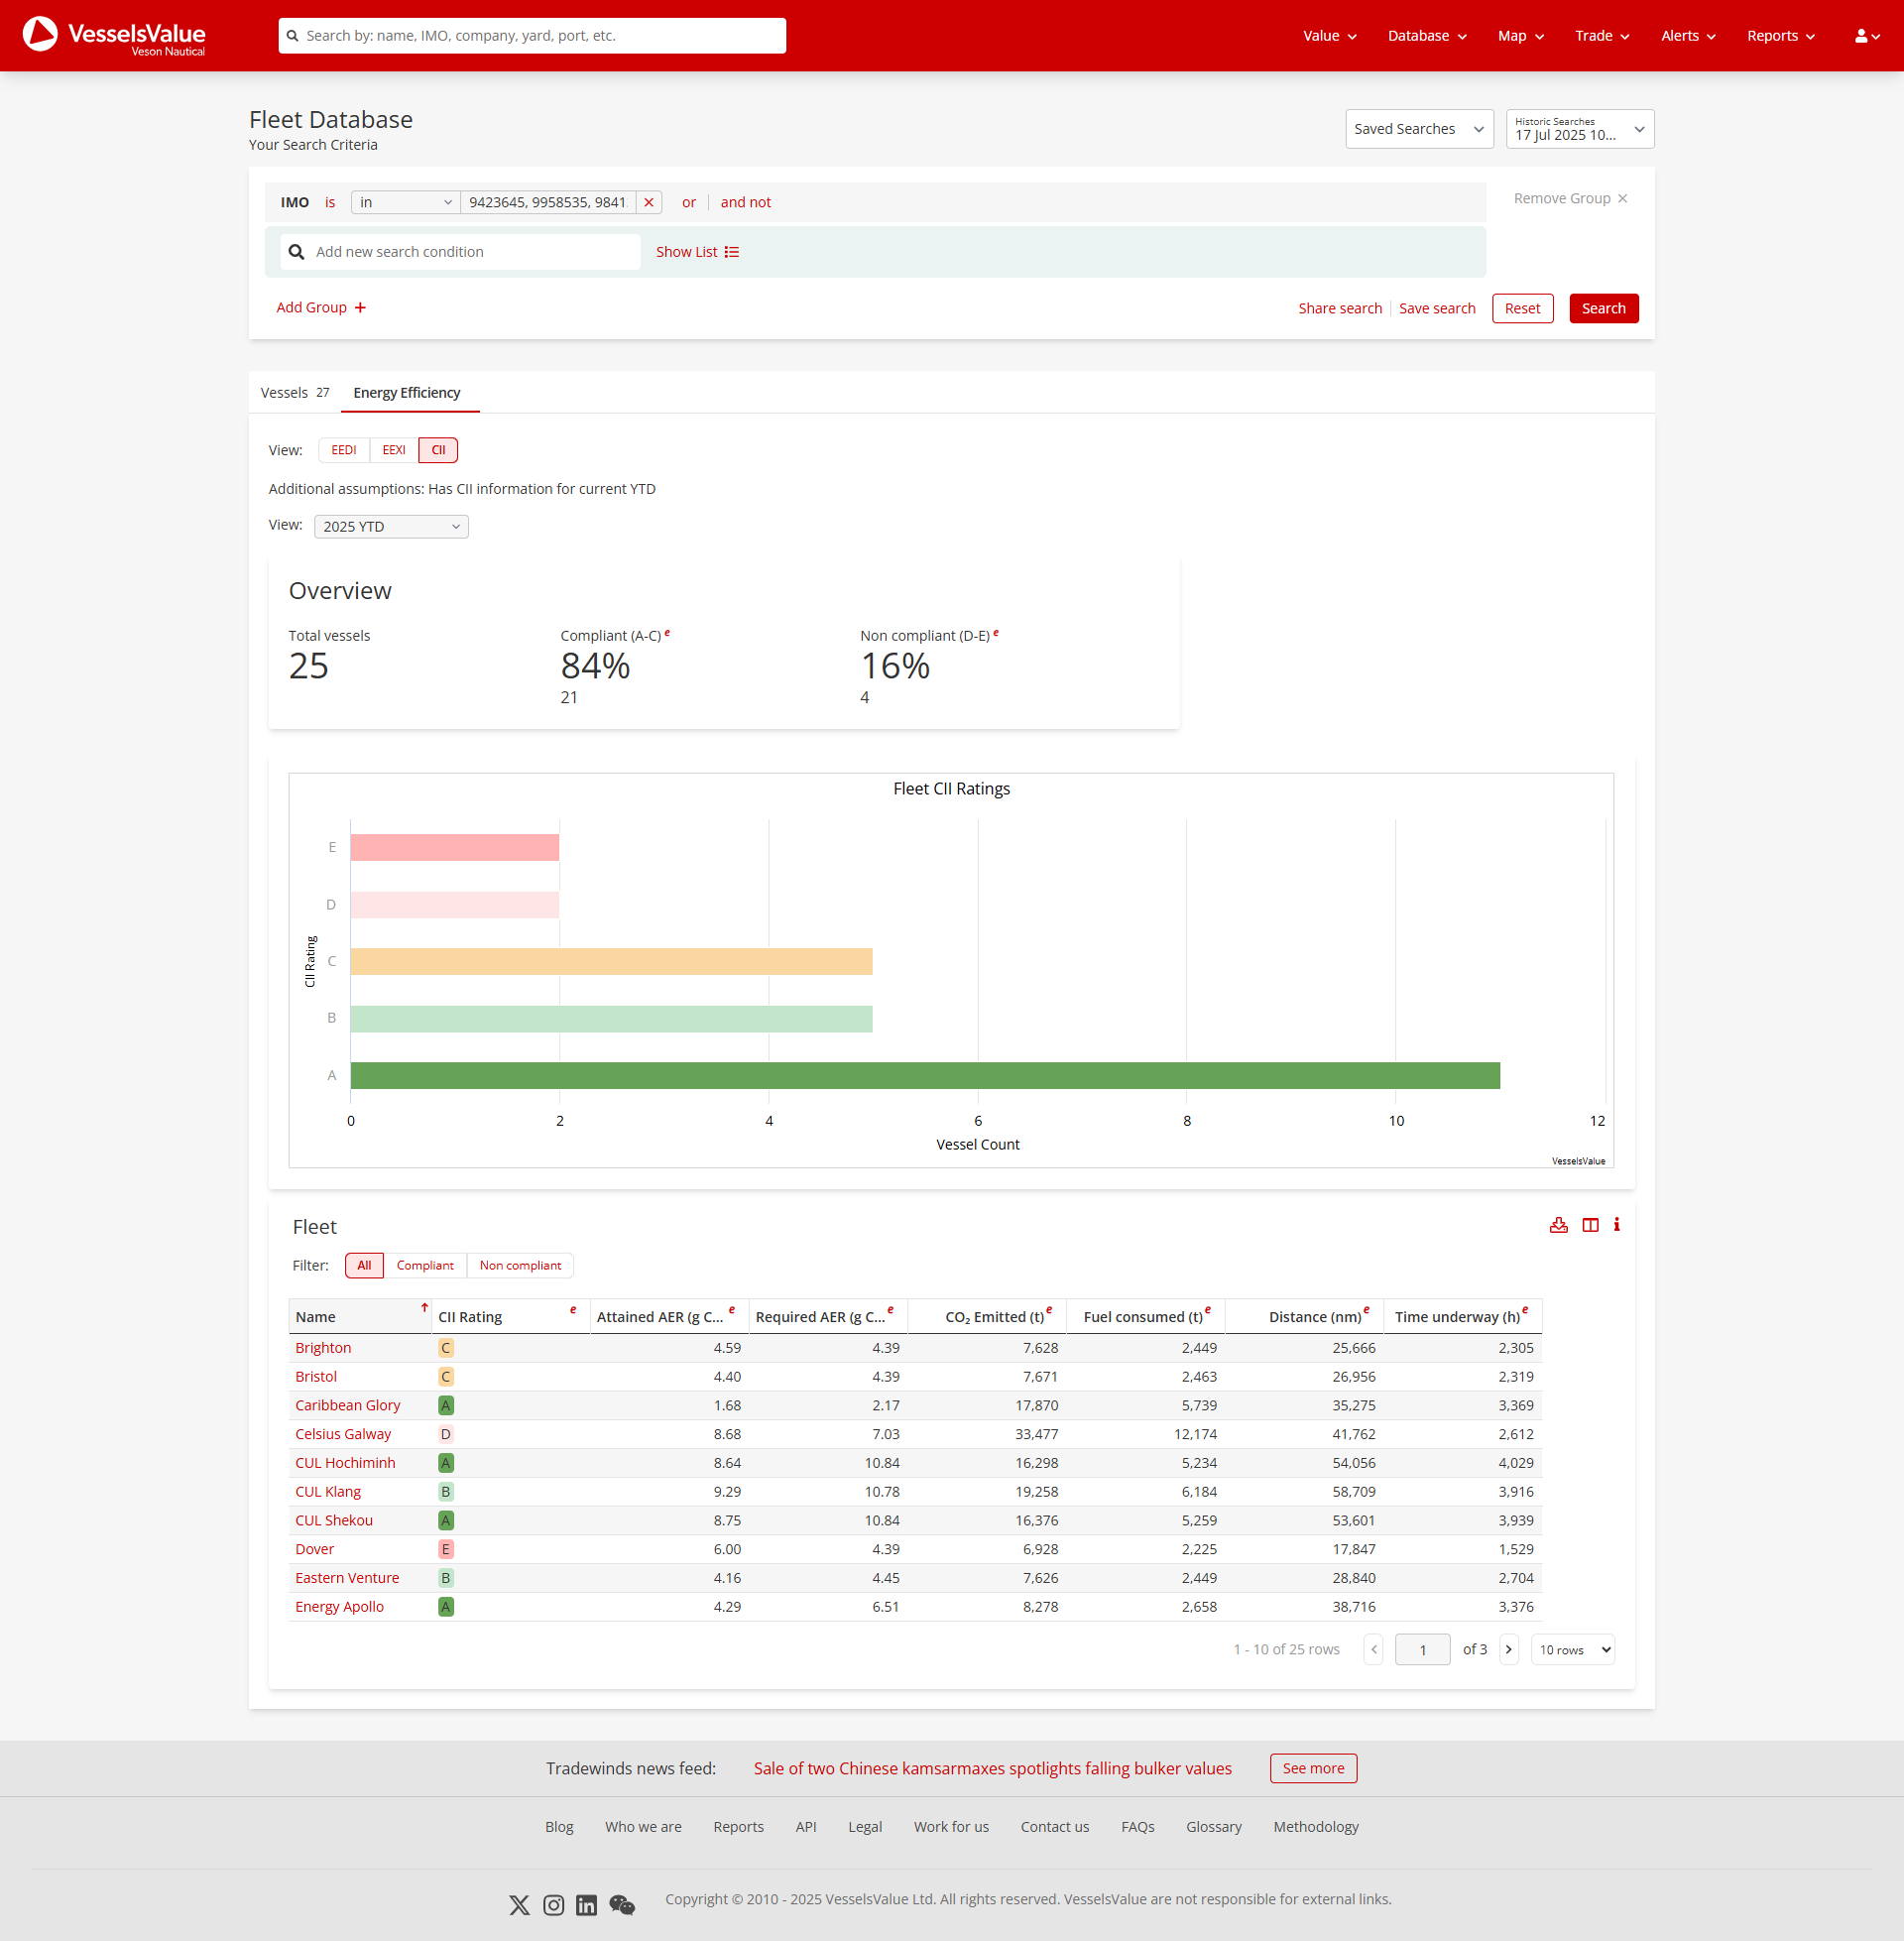
Task: Filter the fleet to Non compliant vessels
Action: click(520, 1264)
